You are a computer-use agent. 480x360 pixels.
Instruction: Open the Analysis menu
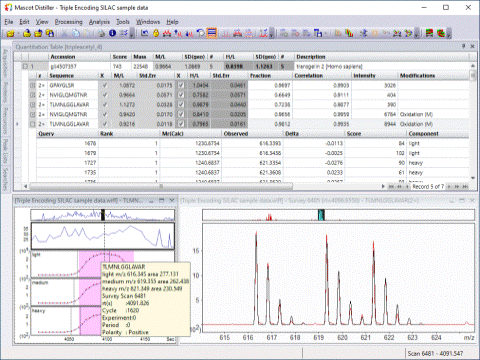tap(99, 22)
